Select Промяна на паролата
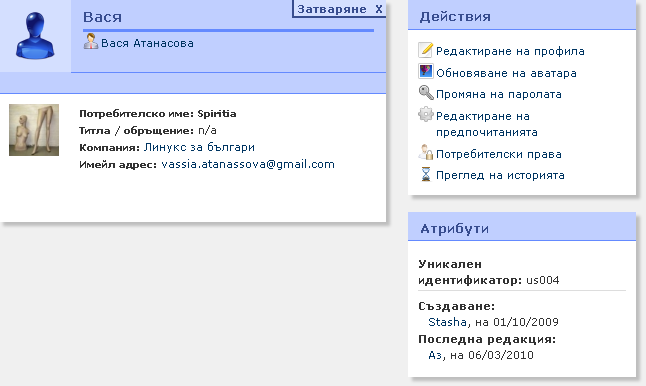 coord(499,94)
